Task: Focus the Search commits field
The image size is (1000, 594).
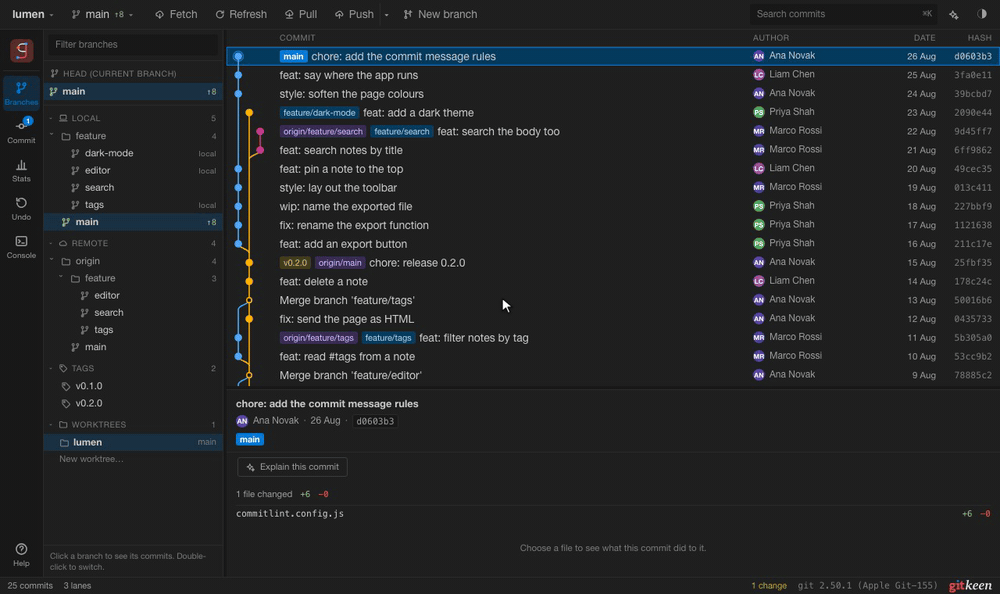Action: click(843, 14)
